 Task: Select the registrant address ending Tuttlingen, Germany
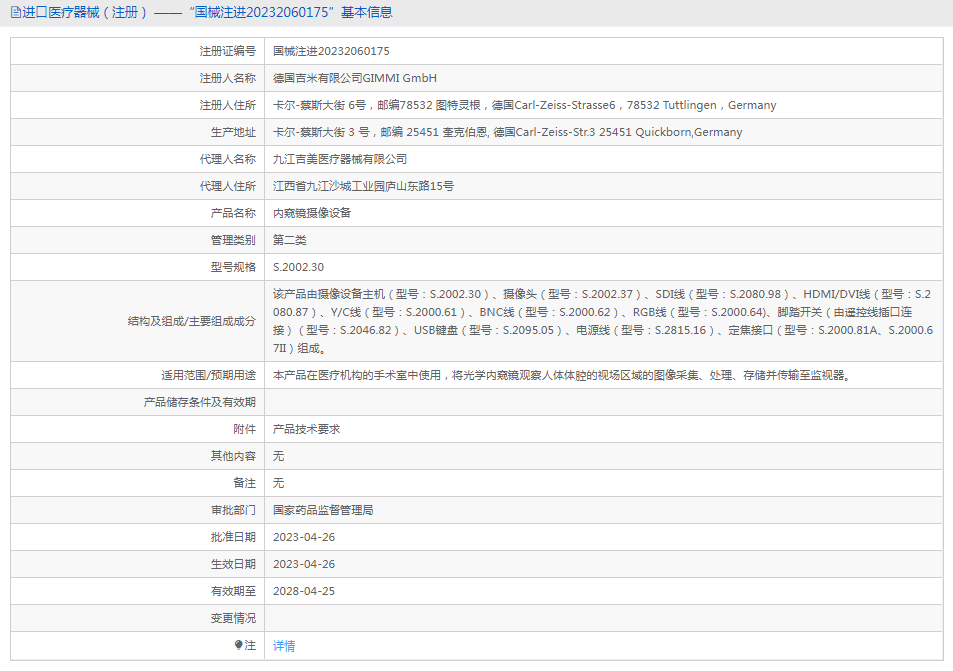click(x=525, y=105)
